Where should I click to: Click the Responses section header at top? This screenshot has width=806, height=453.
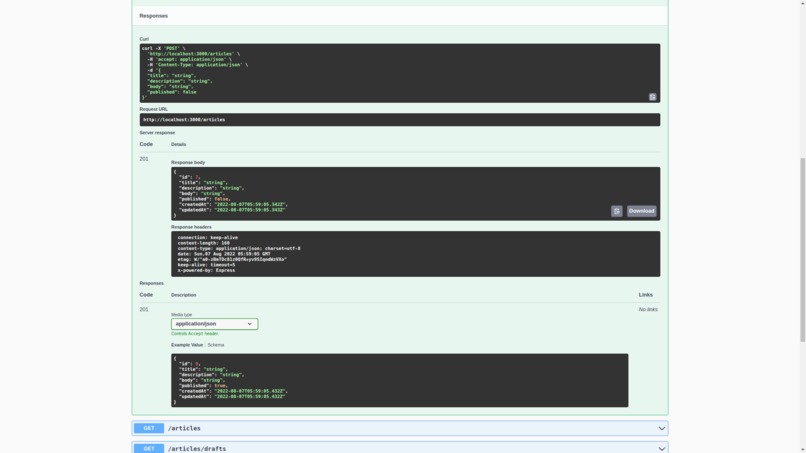(154, 16)
